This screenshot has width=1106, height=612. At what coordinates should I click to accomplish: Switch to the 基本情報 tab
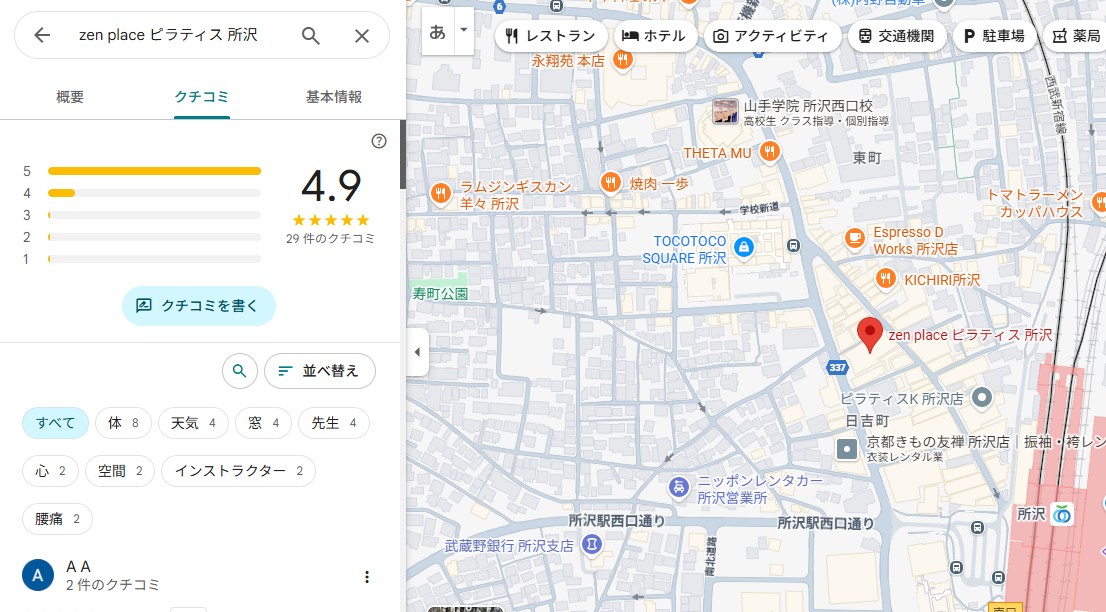pyautogui.click(x=334, y=97)
